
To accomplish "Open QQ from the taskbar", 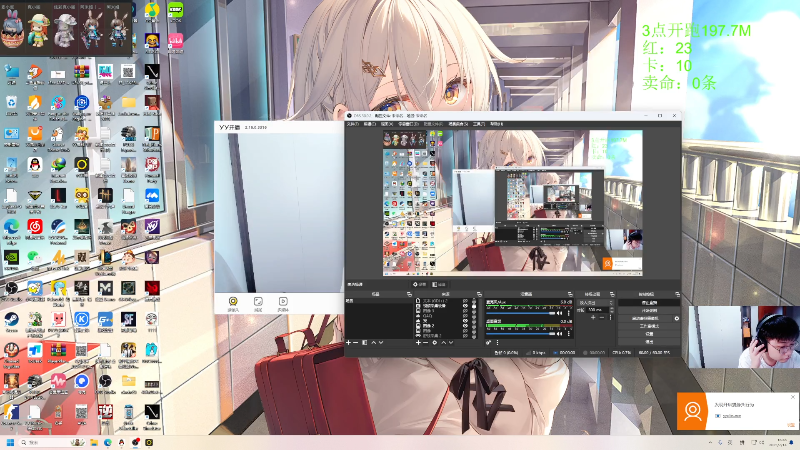I will [x=121, y=442].
